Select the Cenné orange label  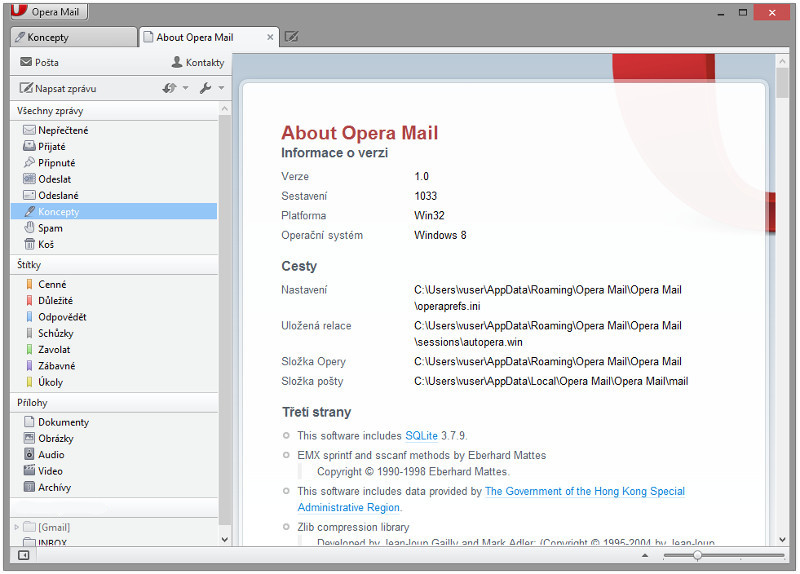[x=114, y=284]
